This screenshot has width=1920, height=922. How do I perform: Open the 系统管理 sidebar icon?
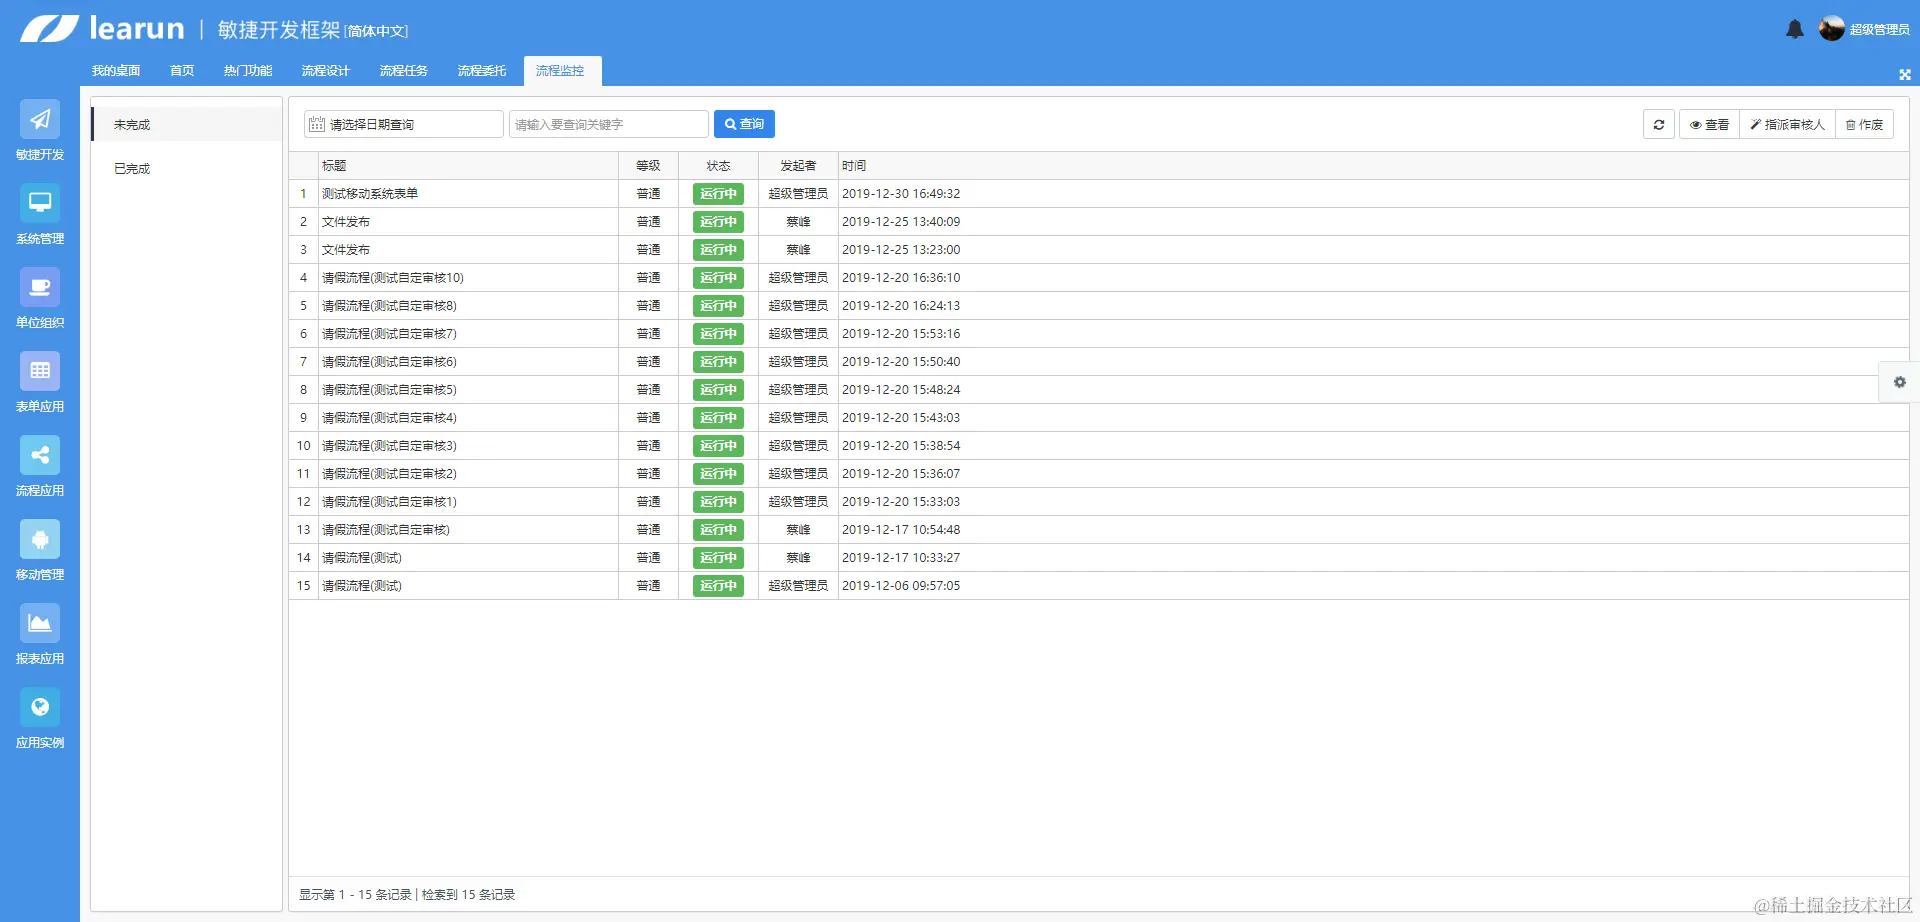tap(40, 204)
